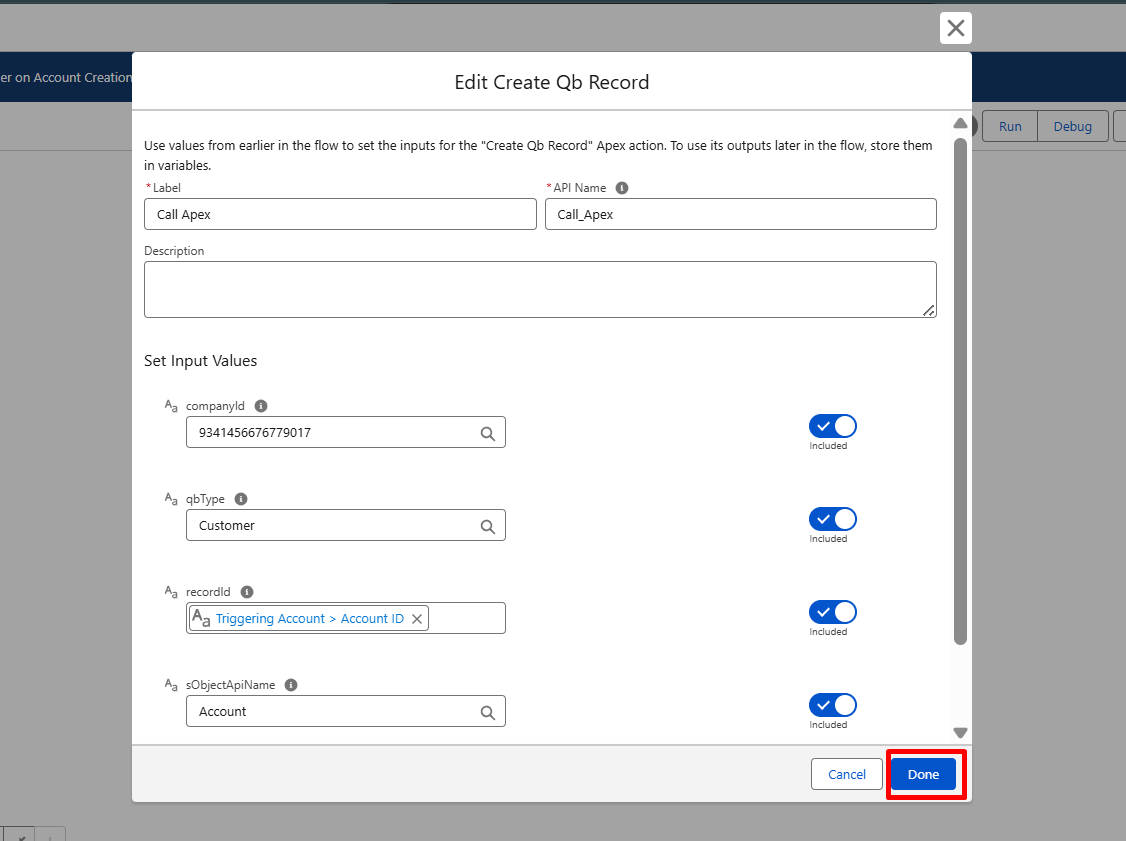Click the Label input field

pyautogui.click(x=340, y=214)
